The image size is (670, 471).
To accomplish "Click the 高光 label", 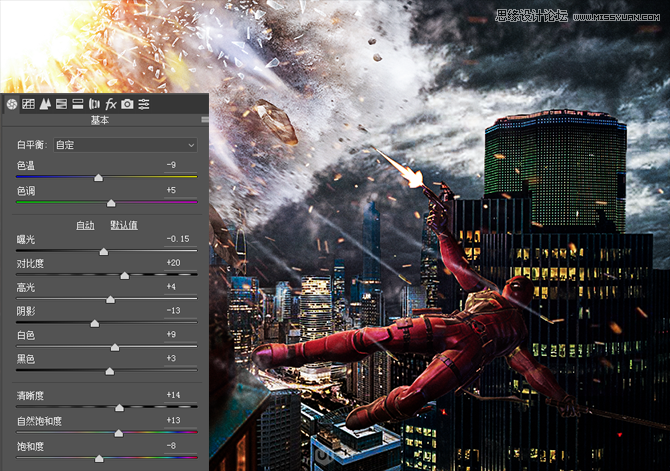I will [26, 287].
